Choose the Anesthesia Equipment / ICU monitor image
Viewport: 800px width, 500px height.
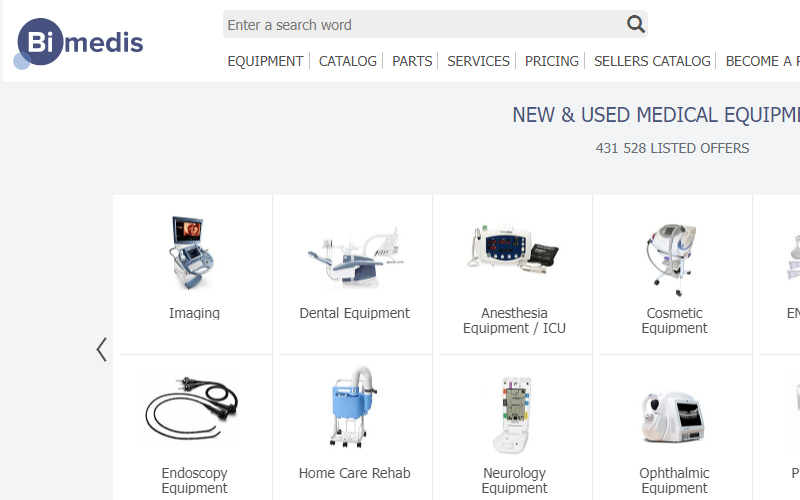[x=513, y=248]
